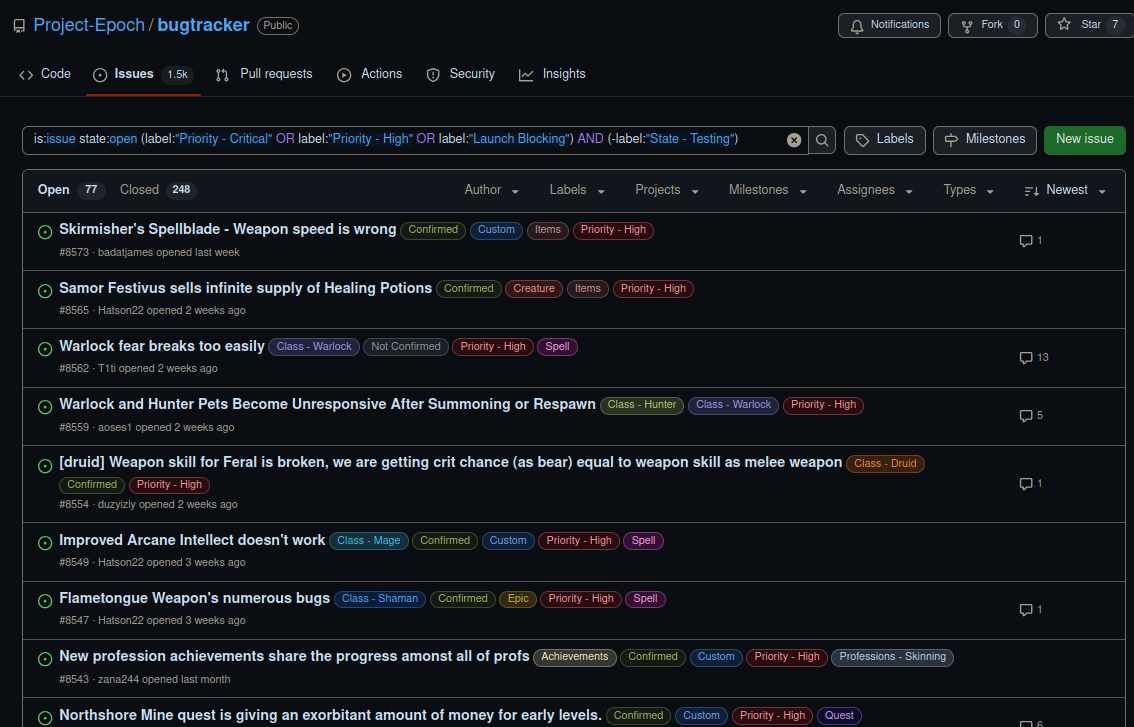Viewport: 1134px width, 727px height.
Task: Click the magnifier search icon button
Action: coord(822,140)
